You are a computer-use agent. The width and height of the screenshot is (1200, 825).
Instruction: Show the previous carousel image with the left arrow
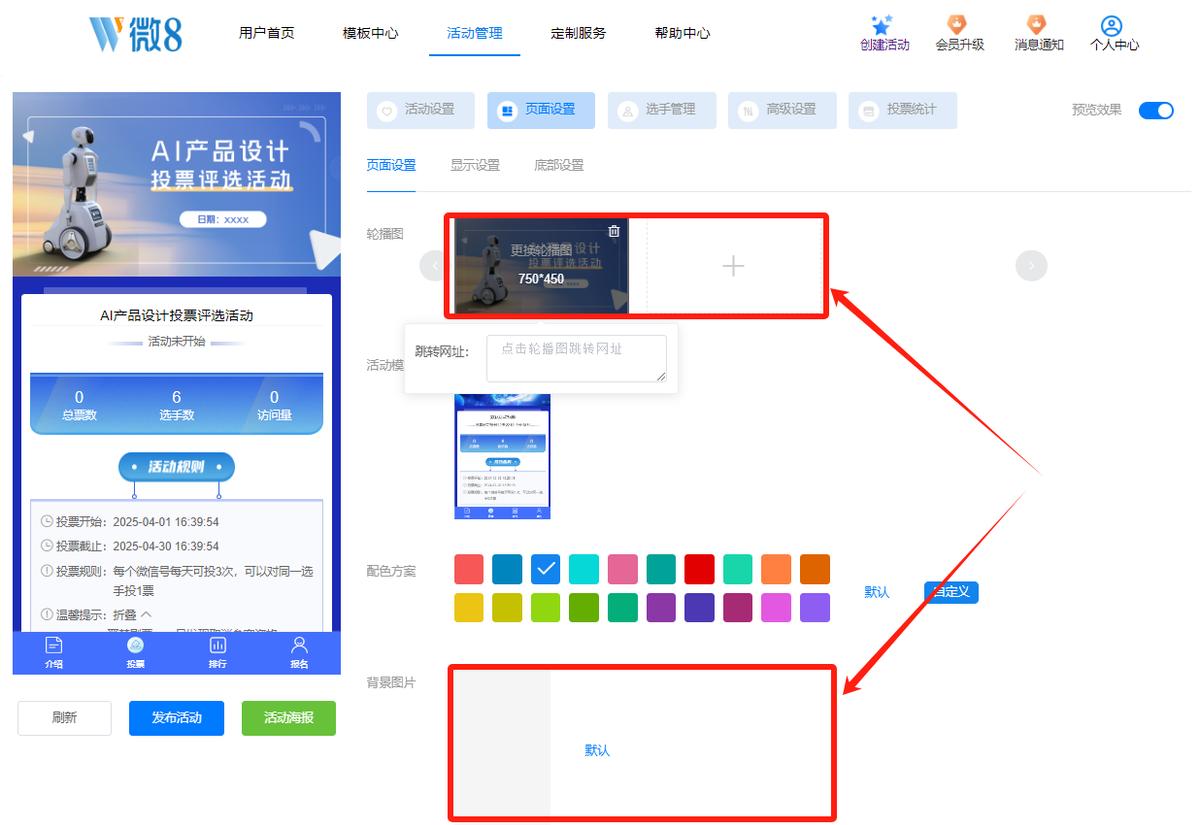coord(433,265)
